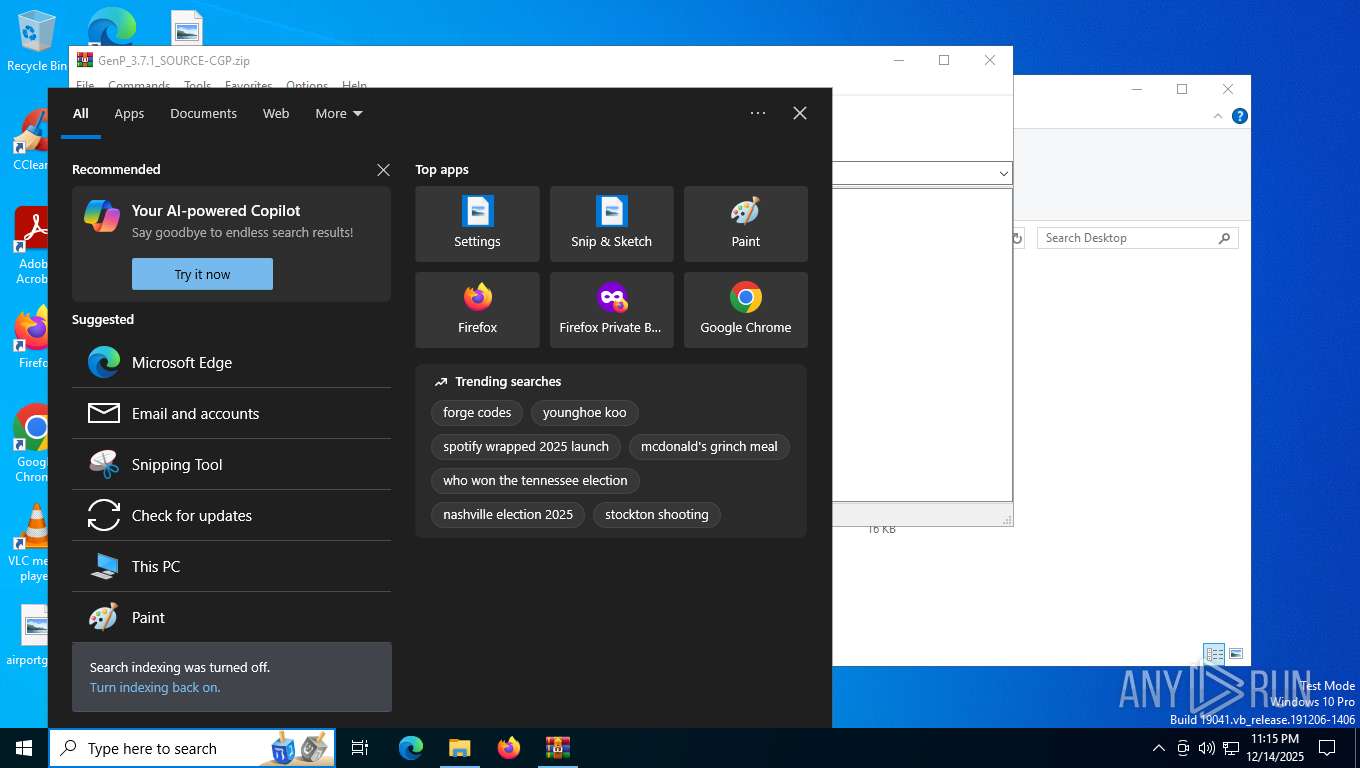
Task: Launch Snipping Tool suggestion
Action: 231,464
